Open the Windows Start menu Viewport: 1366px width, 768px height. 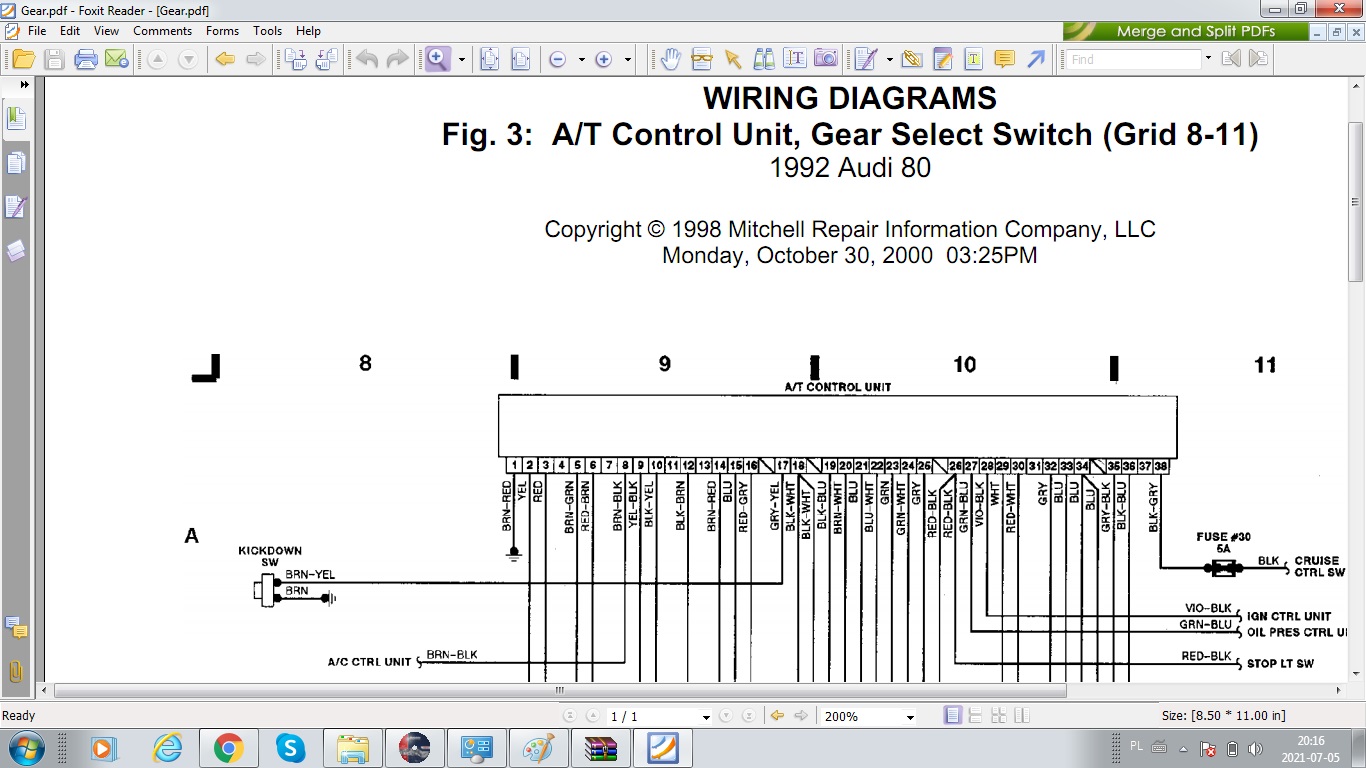point(25,748)
